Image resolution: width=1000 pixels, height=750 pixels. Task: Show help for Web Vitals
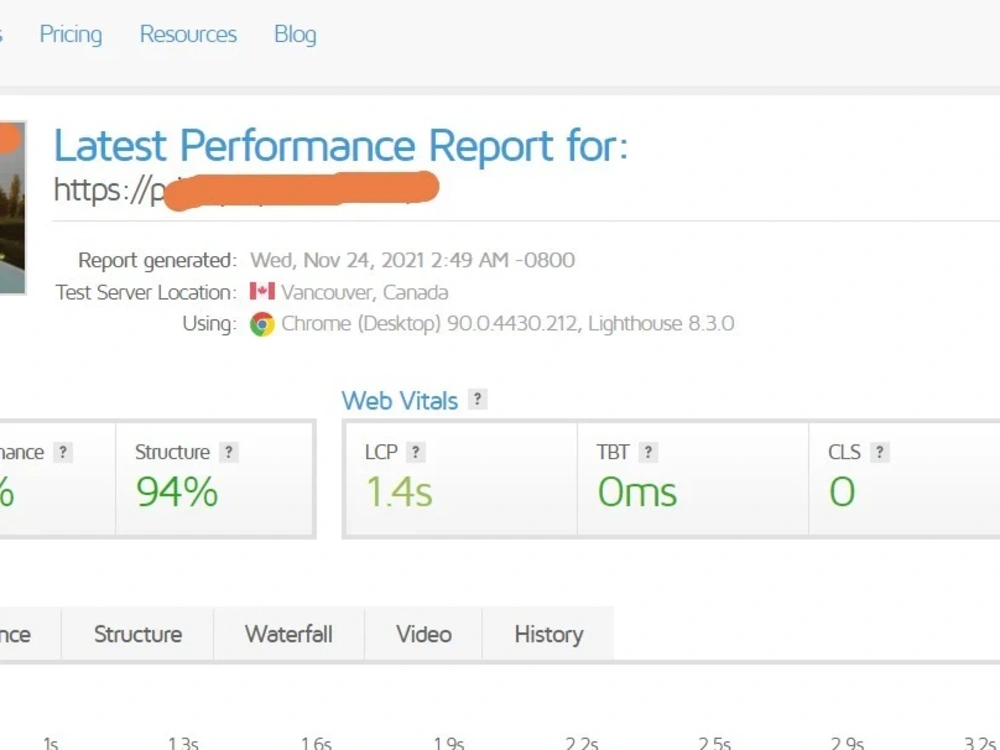pos(477,399)
